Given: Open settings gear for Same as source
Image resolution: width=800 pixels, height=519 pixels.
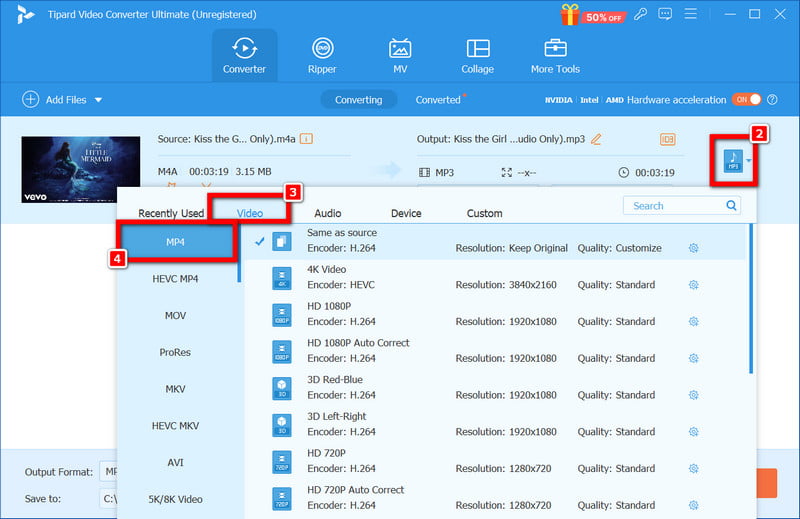Looking at the screenshot, I should [693, 248].
